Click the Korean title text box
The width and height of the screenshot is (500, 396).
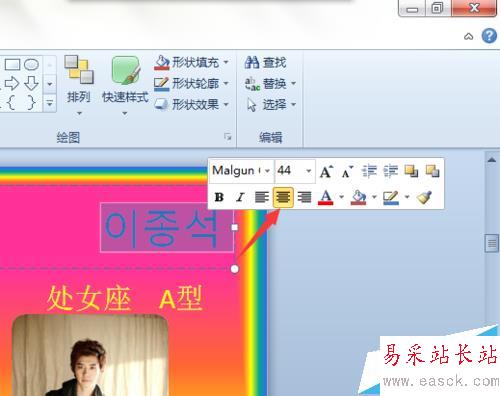167,228
